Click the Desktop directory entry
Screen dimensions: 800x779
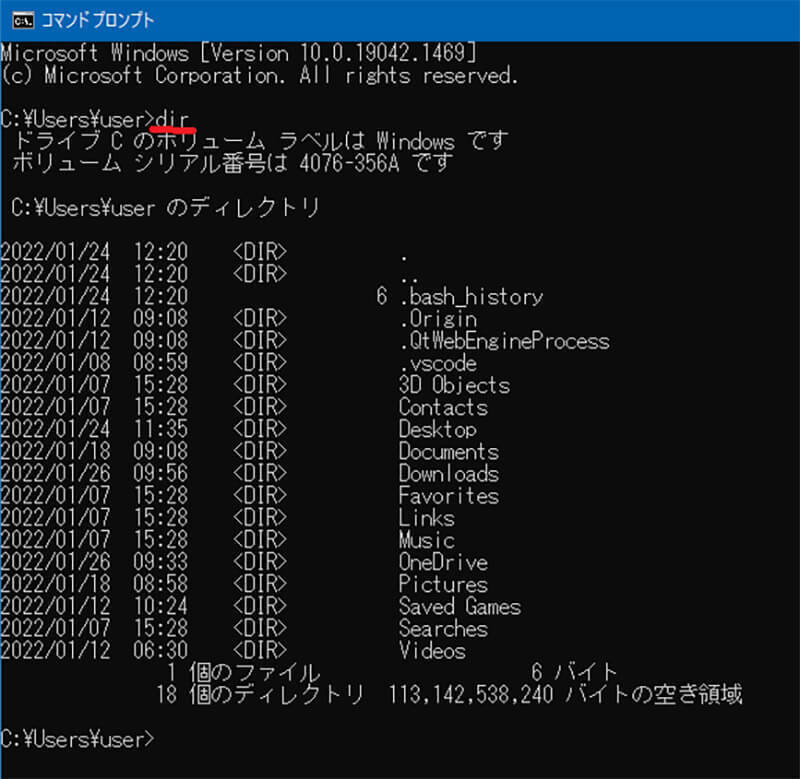coord(438,430)
